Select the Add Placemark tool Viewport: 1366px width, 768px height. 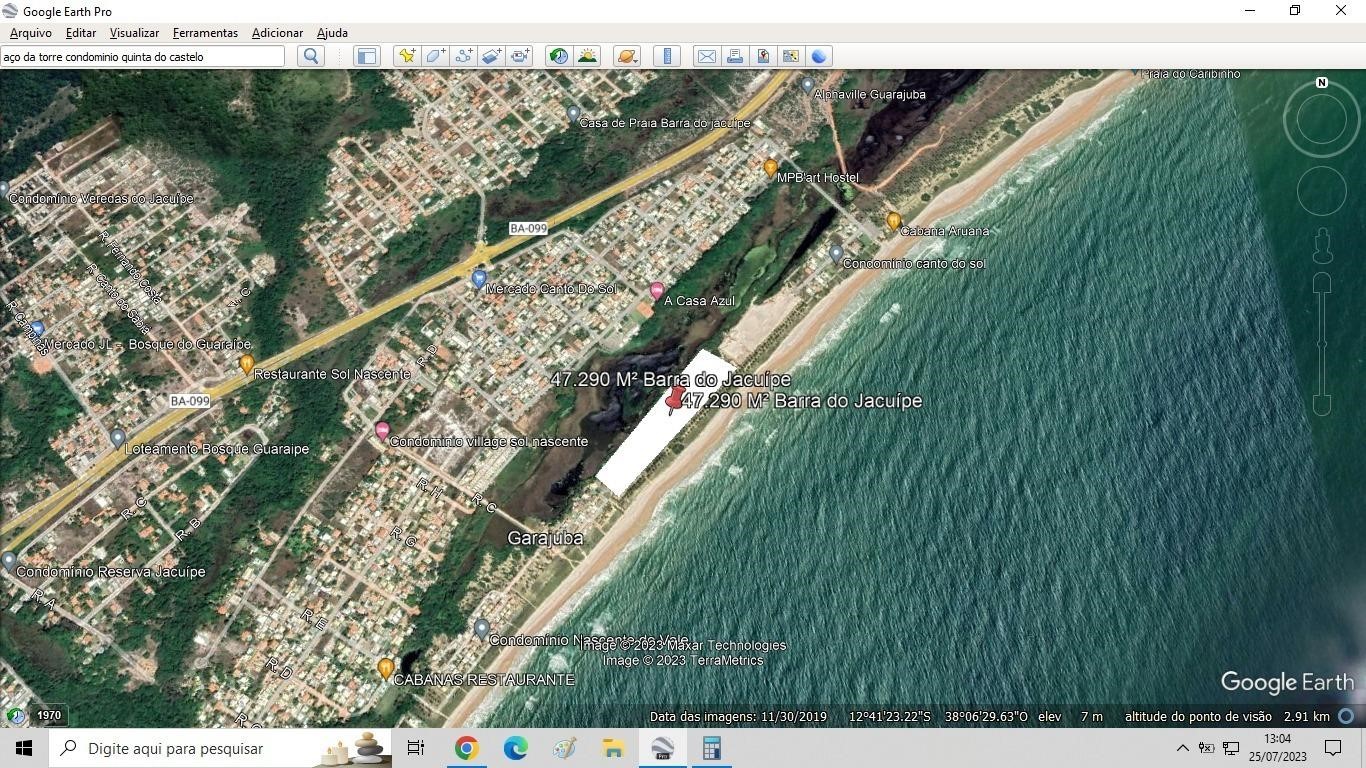click(x=406, y=56)
